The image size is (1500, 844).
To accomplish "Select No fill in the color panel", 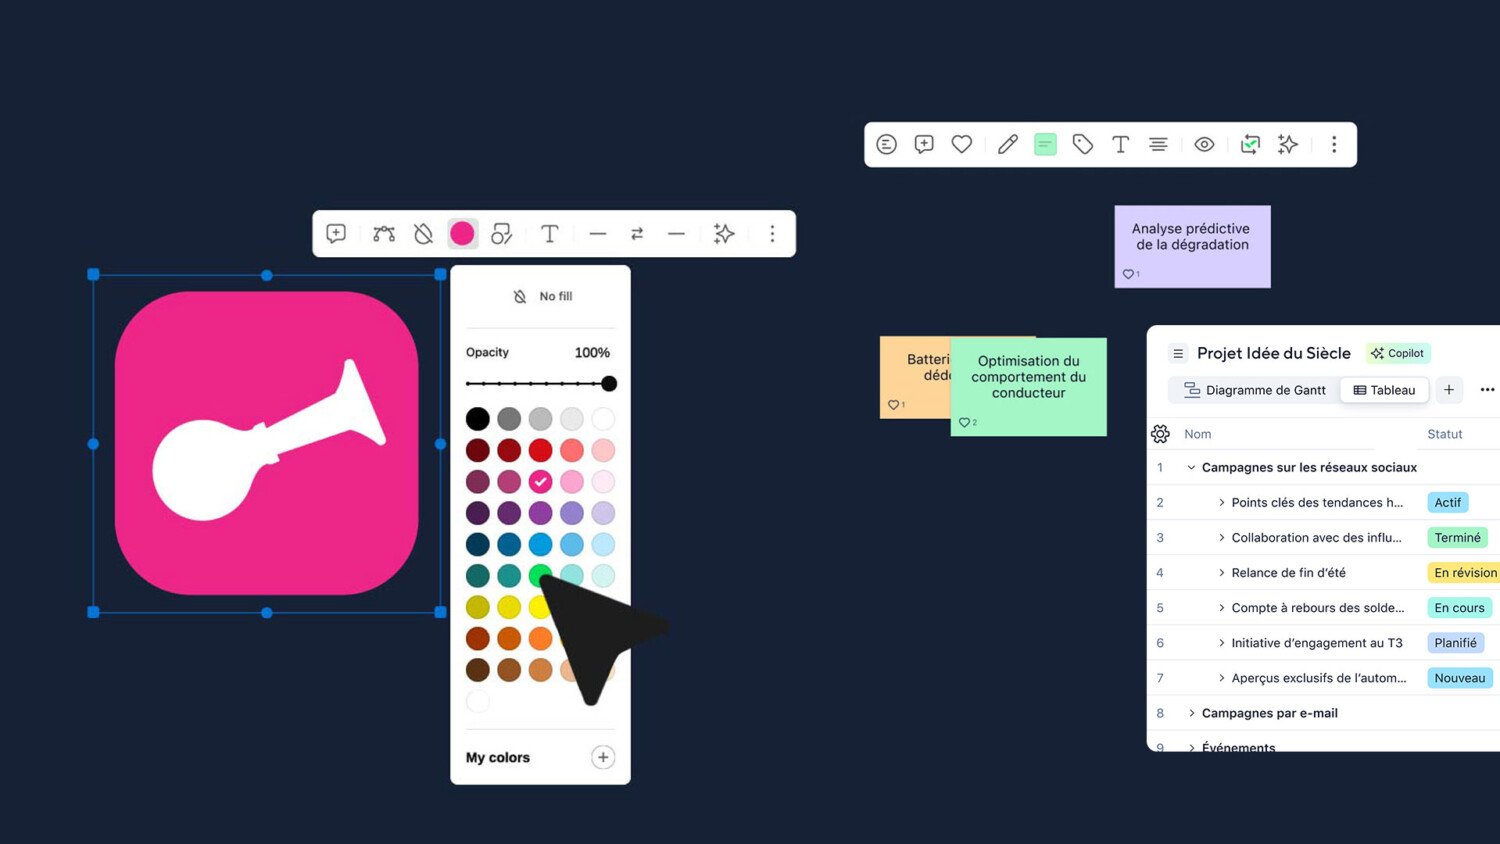I will tap(543, 297).
